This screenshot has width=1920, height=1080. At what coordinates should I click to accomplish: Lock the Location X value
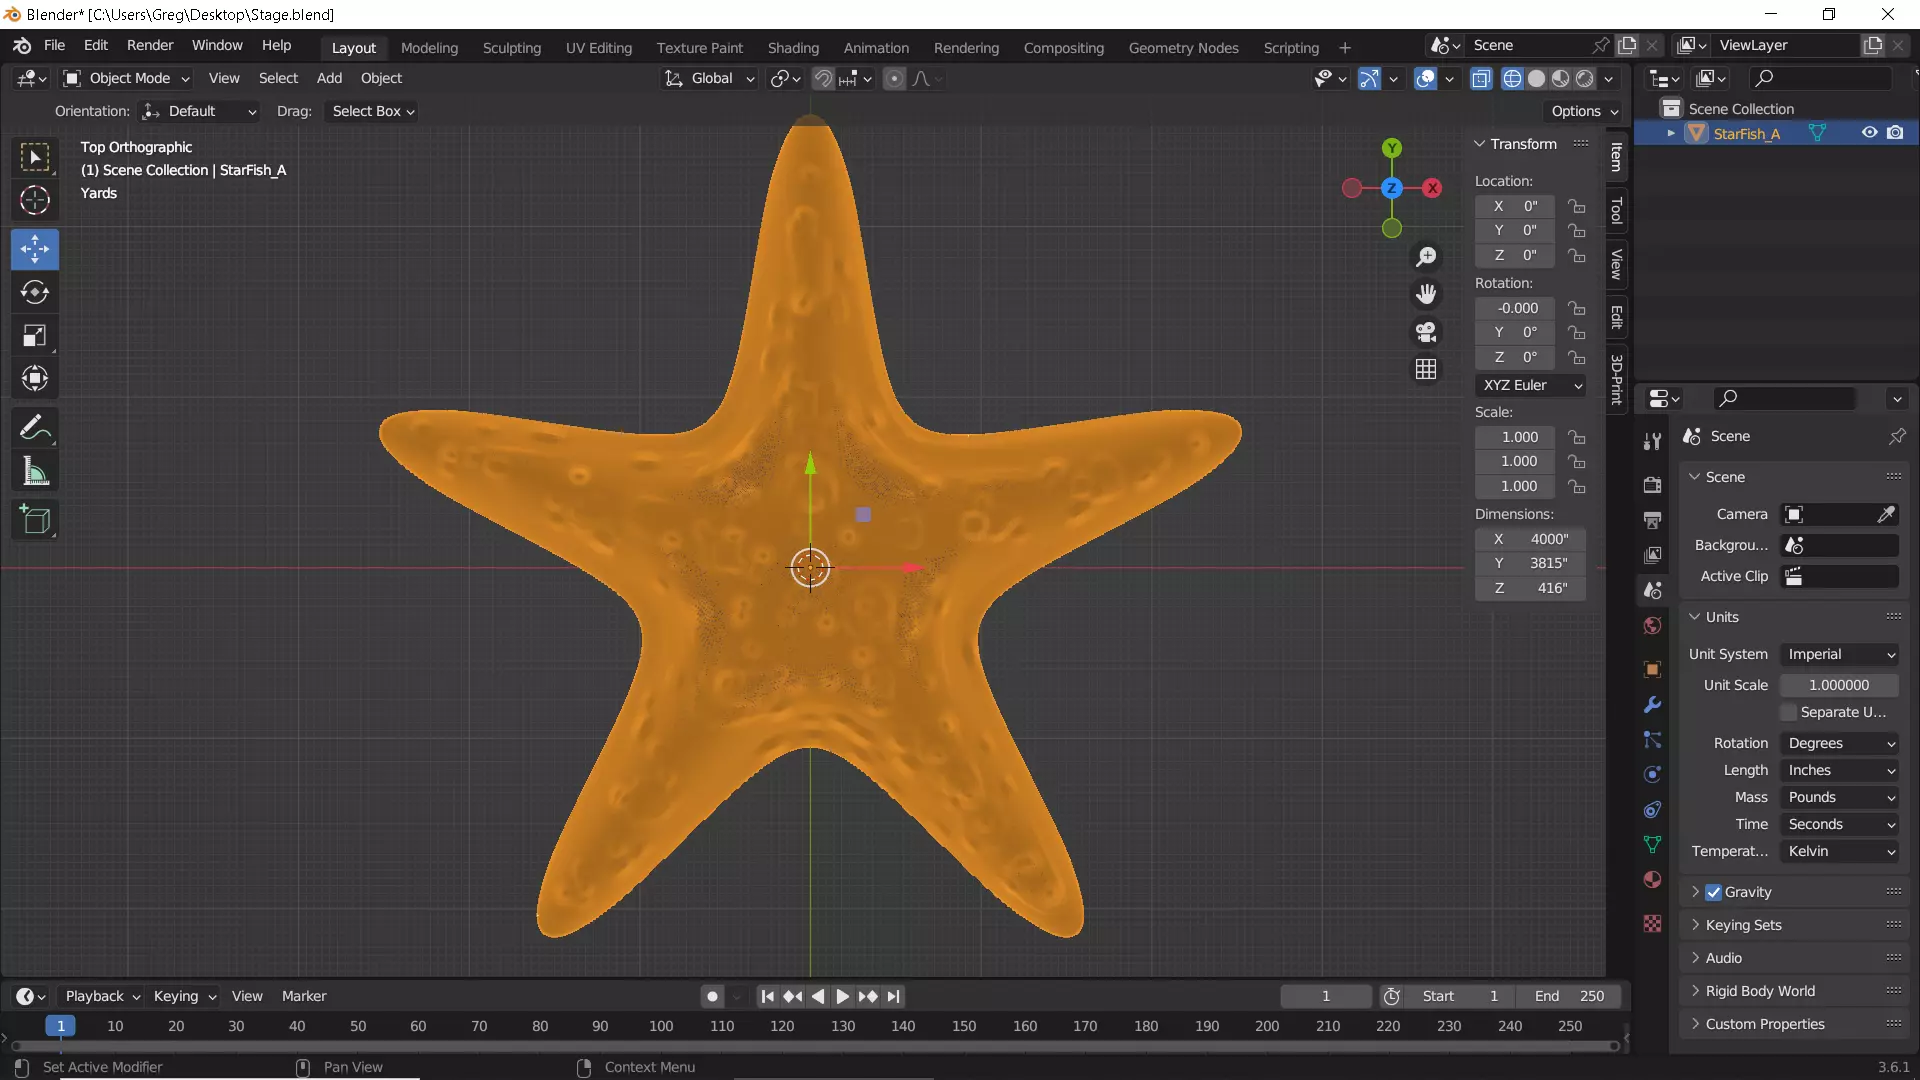tap(1577, 206)
